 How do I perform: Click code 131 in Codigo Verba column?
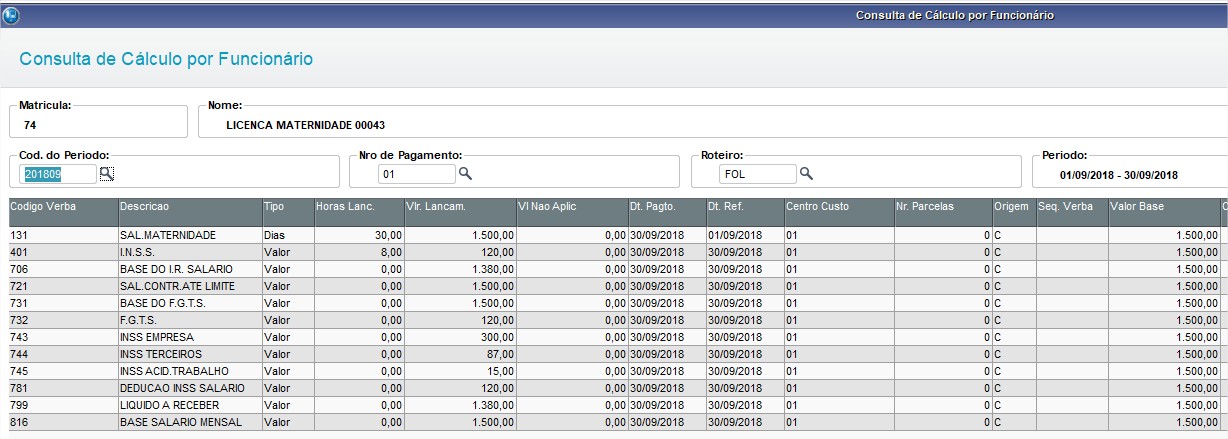pos(19,235)
